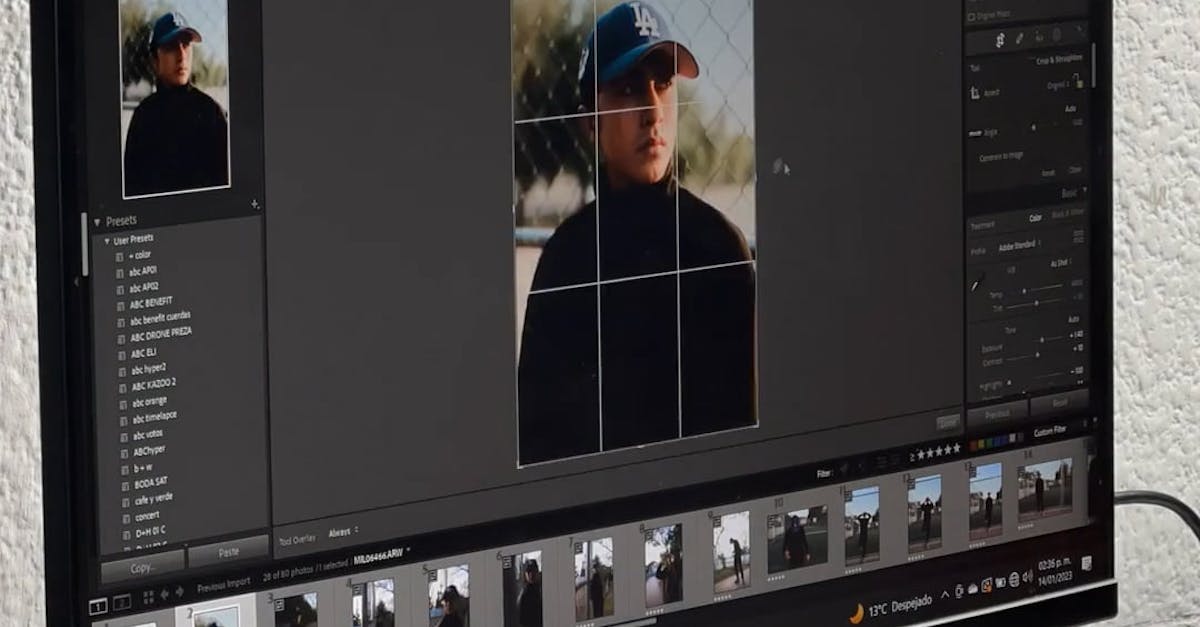Open the volume icon in system tray
The image size is (1200, 627).
point(1026,576)
